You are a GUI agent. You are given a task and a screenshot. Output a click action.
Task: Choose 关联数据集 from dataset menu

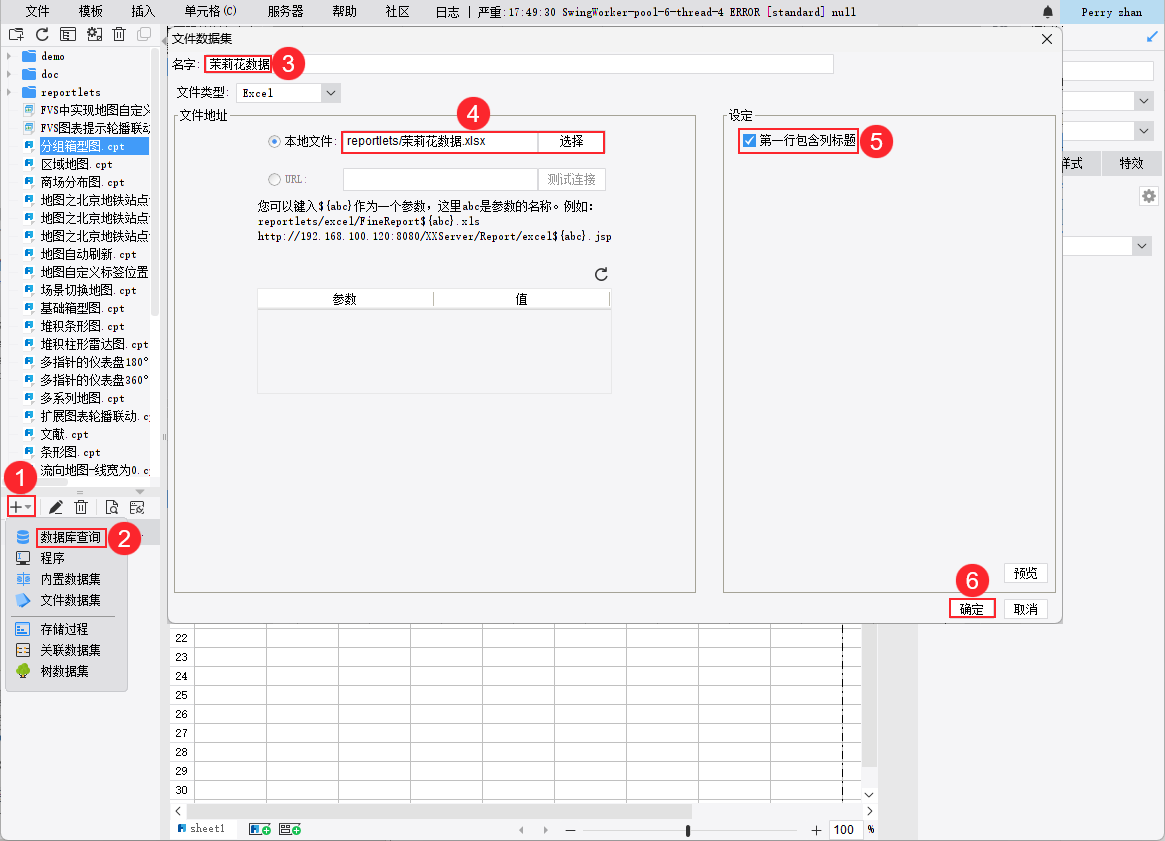71,650
